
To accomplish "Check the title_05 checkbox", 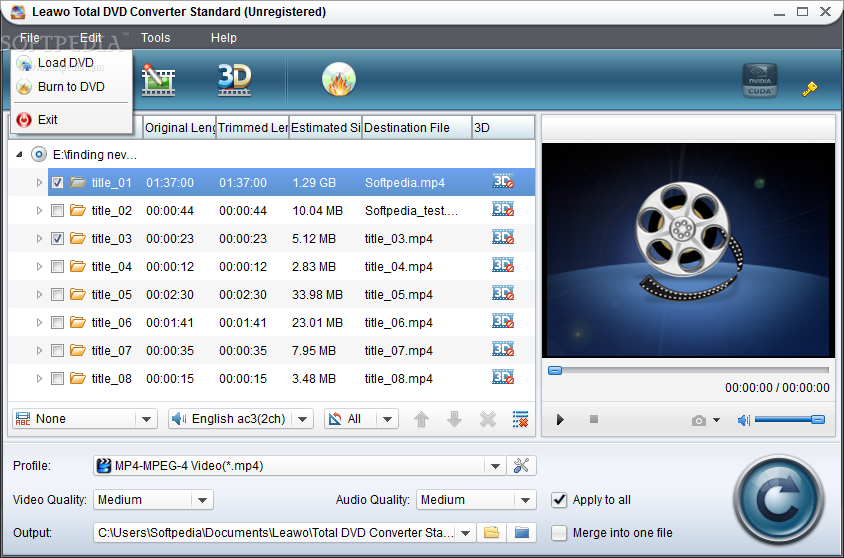I will 57,294.
